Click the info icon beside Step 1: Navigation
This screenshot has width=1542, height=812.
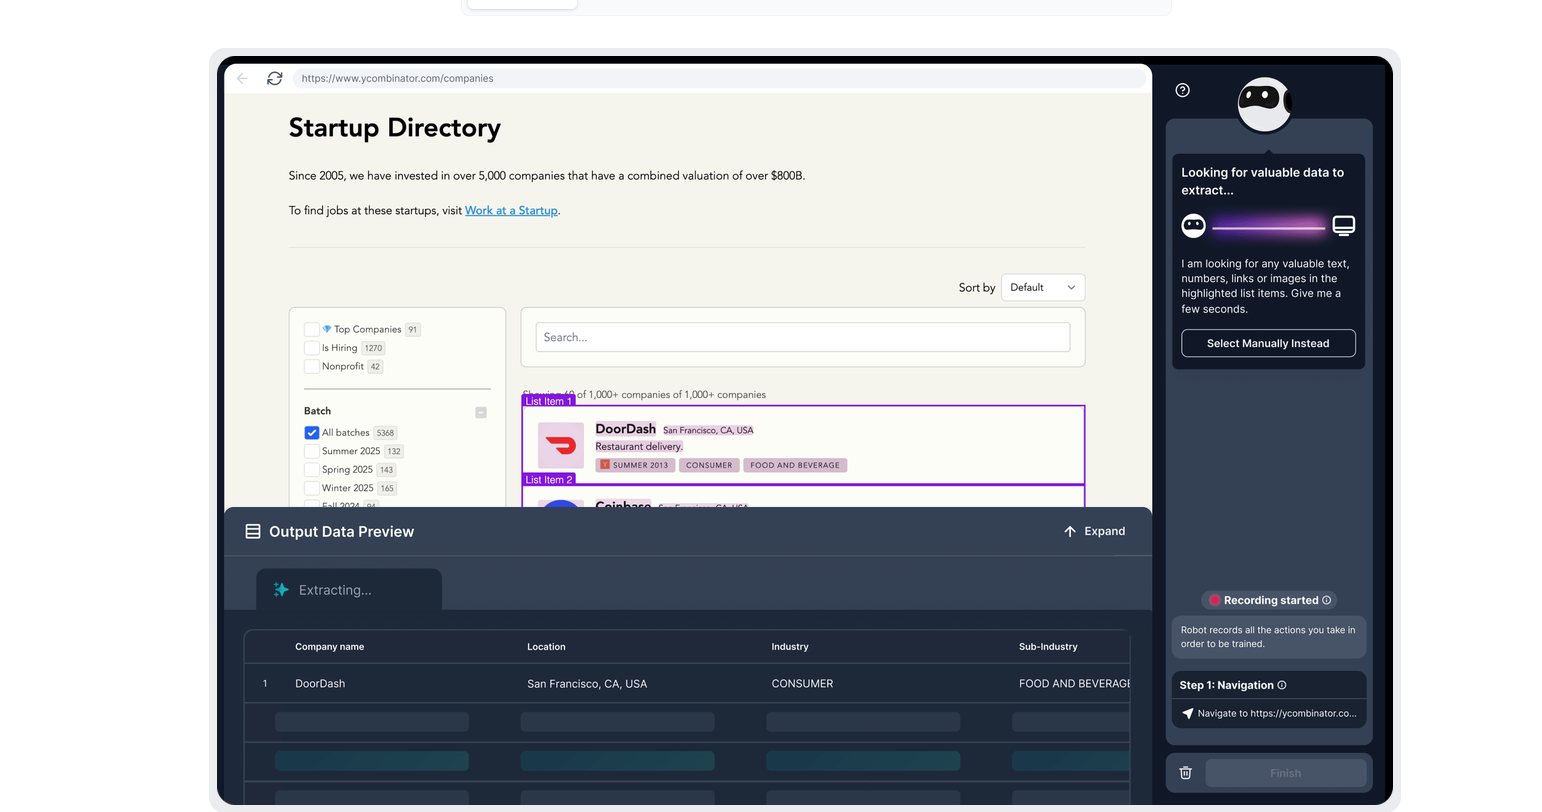point(1282,685)
